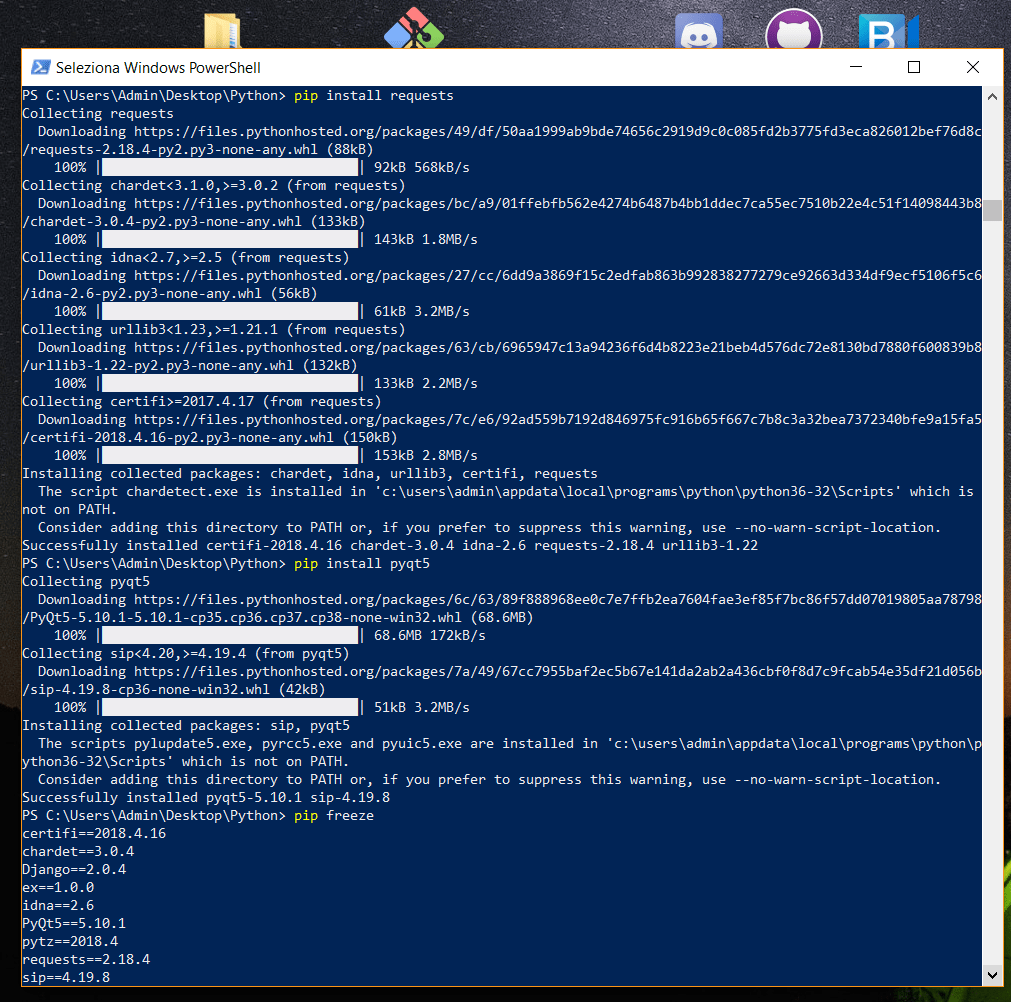Click the 'chardet==3.0.4' freeze entry

pos(78,852)
